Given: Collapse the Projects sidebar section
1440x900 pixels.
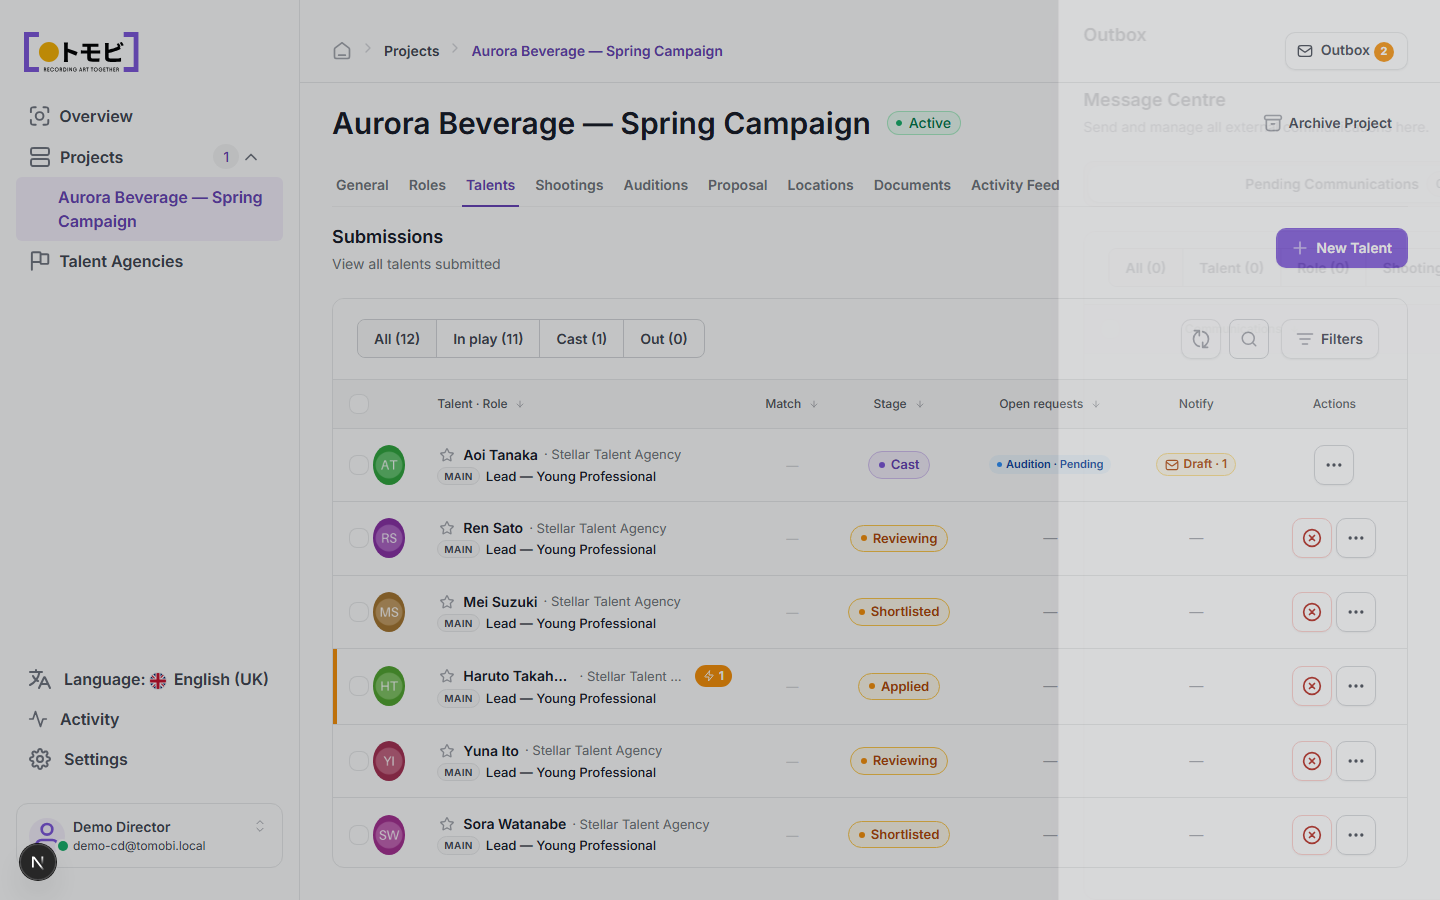Looking at the screenshot, I should point(251,157).
